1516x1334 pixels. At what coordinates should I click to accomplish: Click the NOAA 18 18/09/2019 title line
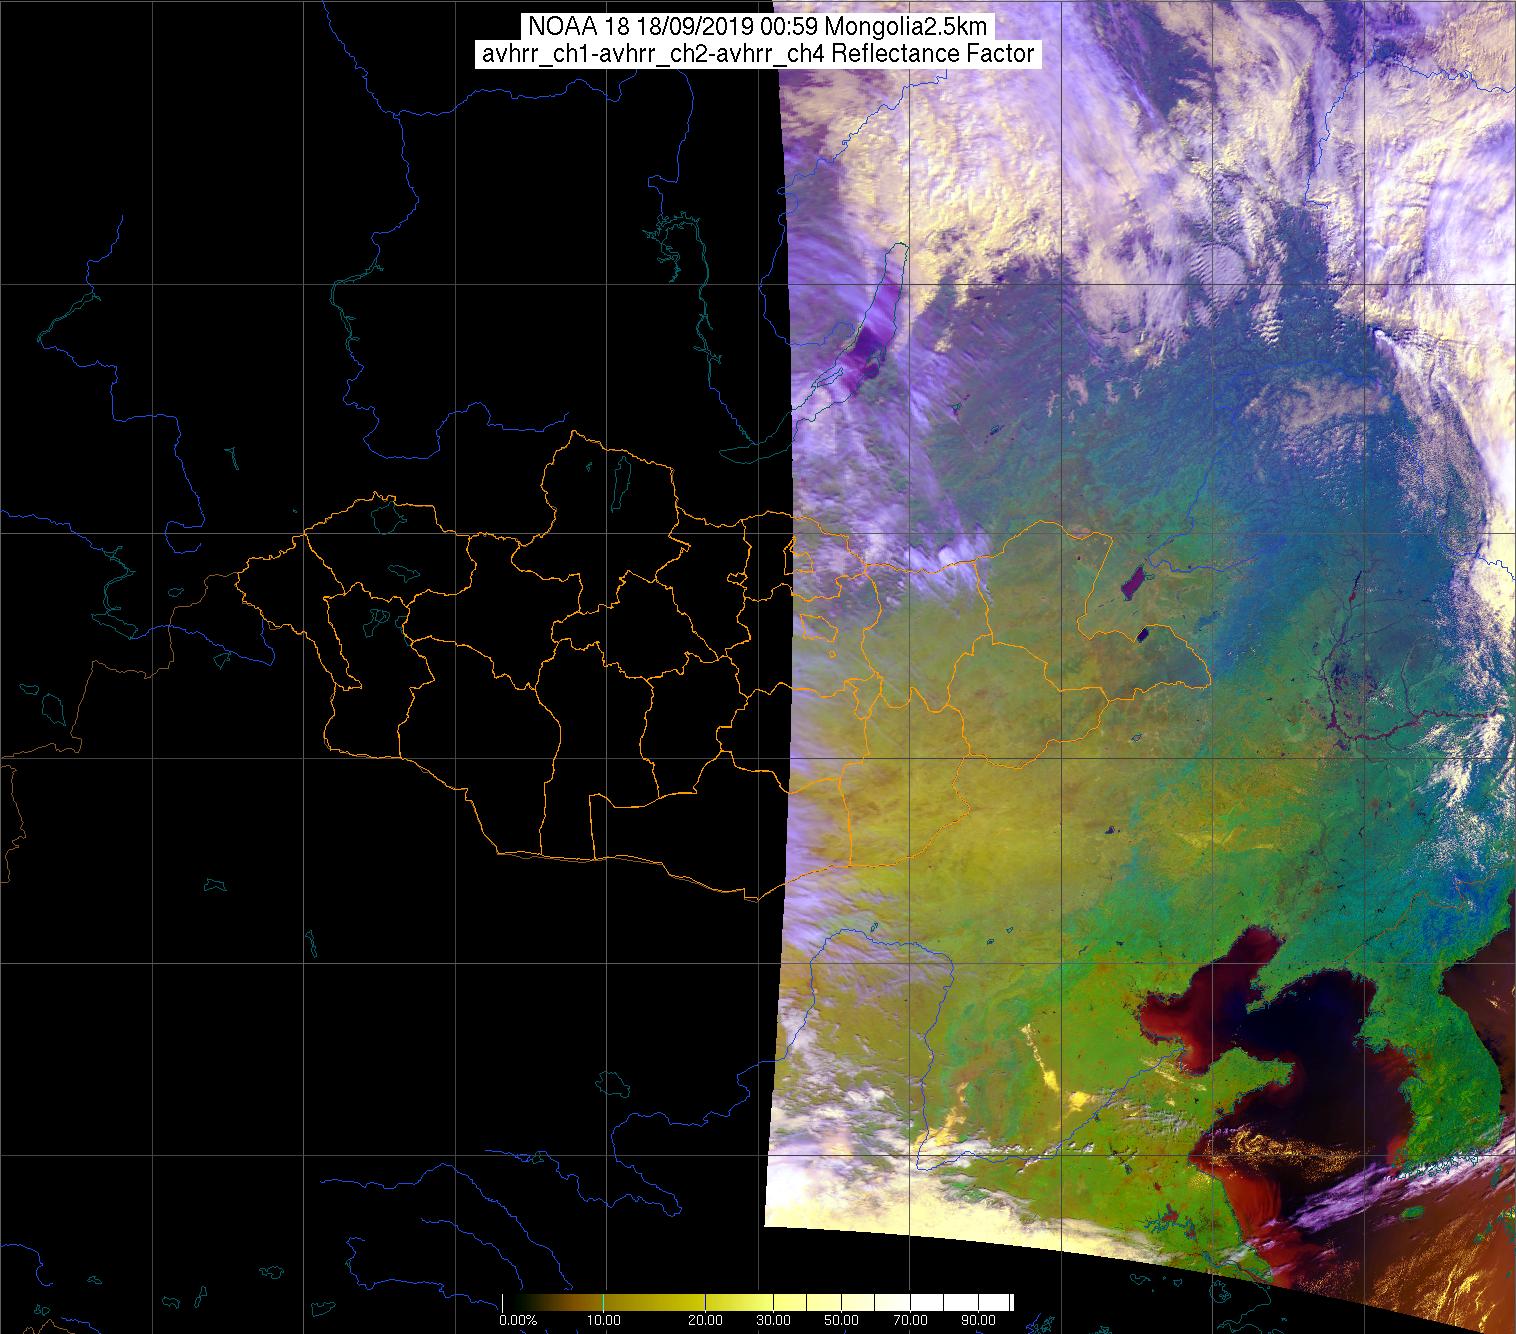tap(757, 25)
